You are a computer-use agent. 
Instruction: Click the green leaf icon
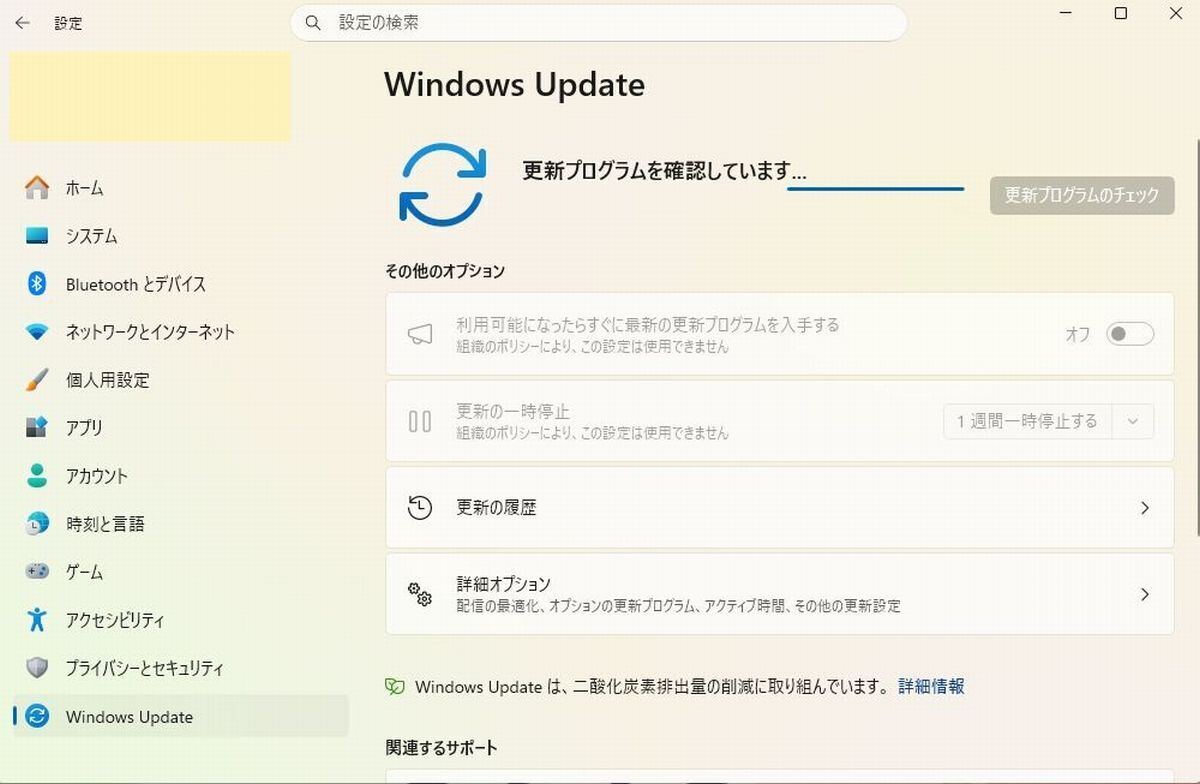[x=396, y=687]
